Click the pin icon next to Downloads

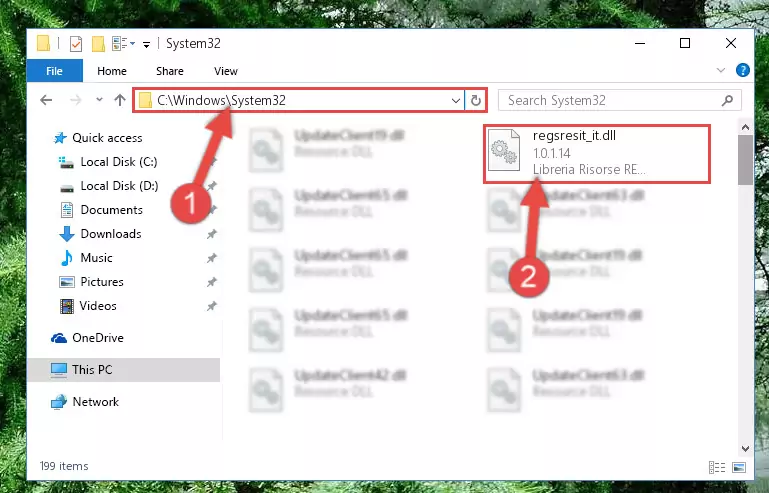point(211,234)
